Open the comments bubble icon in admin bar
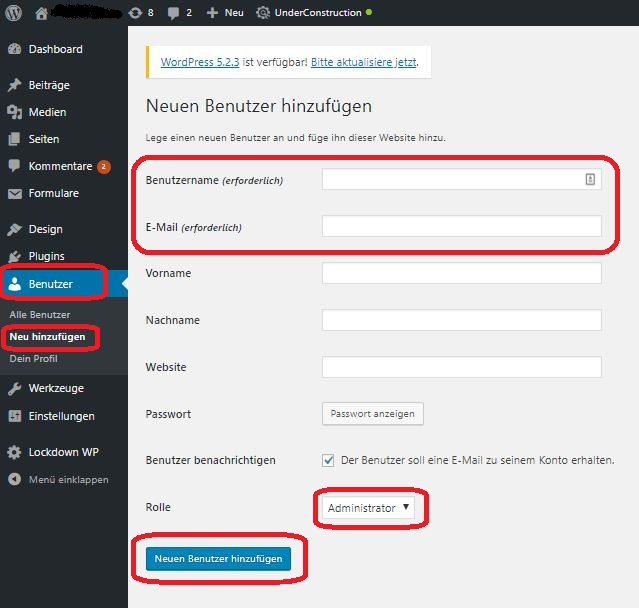 [173, 13]
